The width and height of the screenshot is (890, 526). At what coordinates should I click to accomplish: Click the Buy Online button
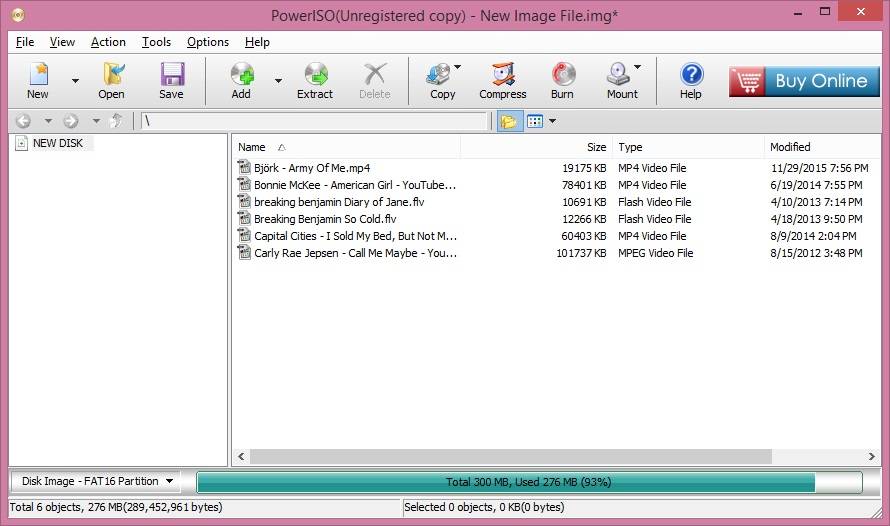(804, 81)
